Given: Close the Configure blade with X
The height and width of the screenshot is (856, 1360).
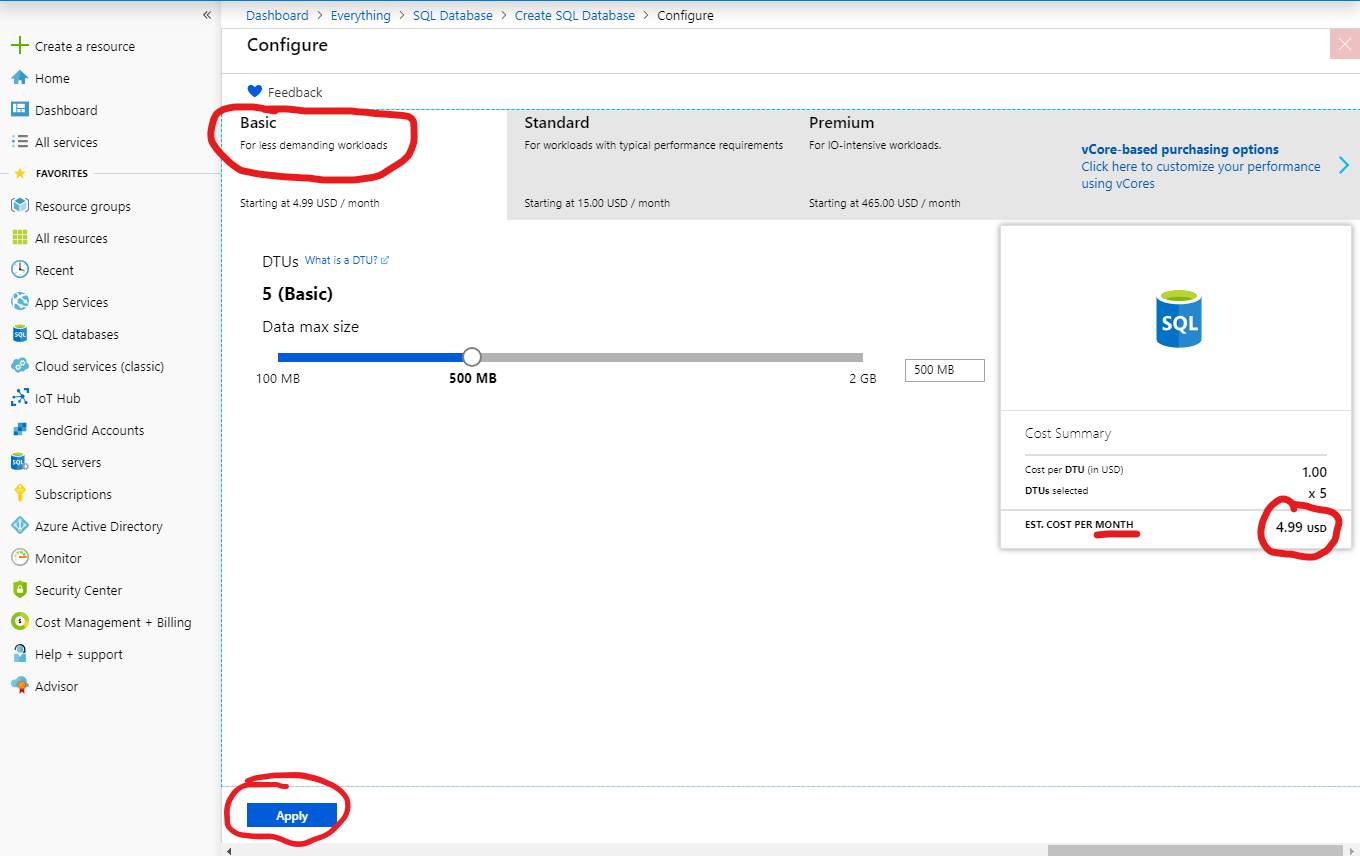Looking at the screenshot, I should tap(1344, 44).
